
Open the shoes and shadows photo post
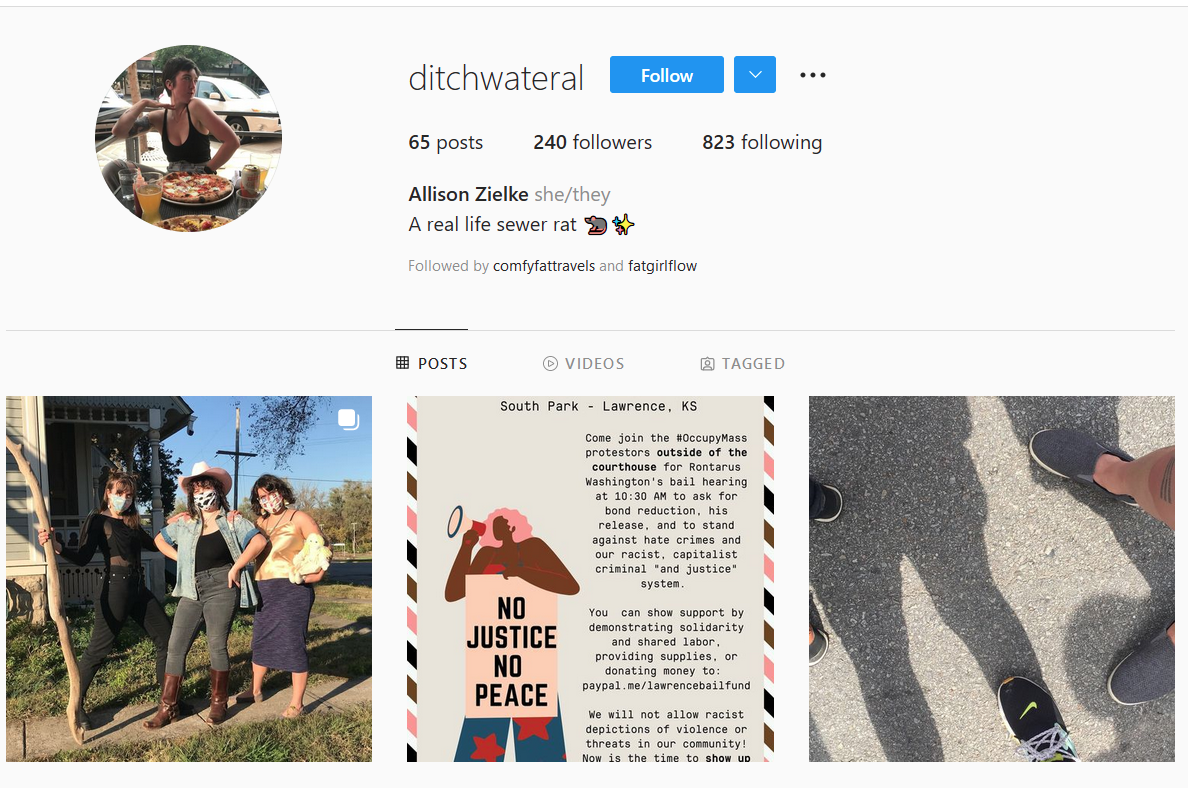tap(992, 579)
